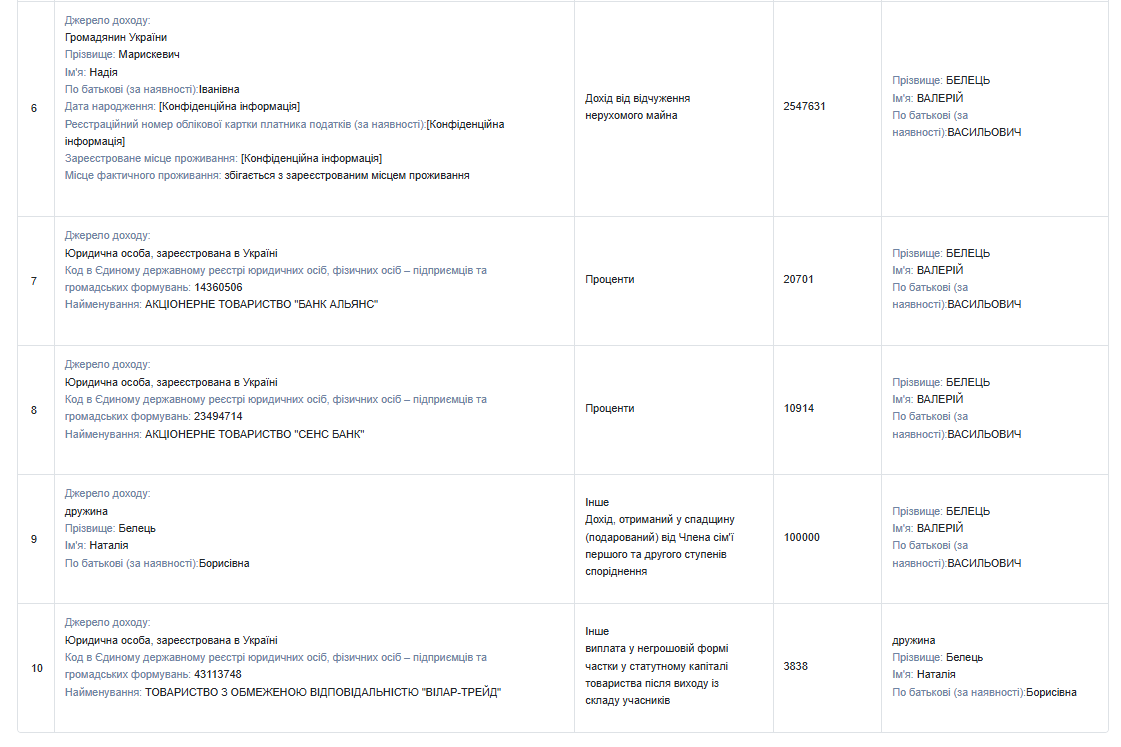The height and width of the screenshot is (747, 1121).
Task: Click 'Проценти' in row 7
Action: [610, 279]
